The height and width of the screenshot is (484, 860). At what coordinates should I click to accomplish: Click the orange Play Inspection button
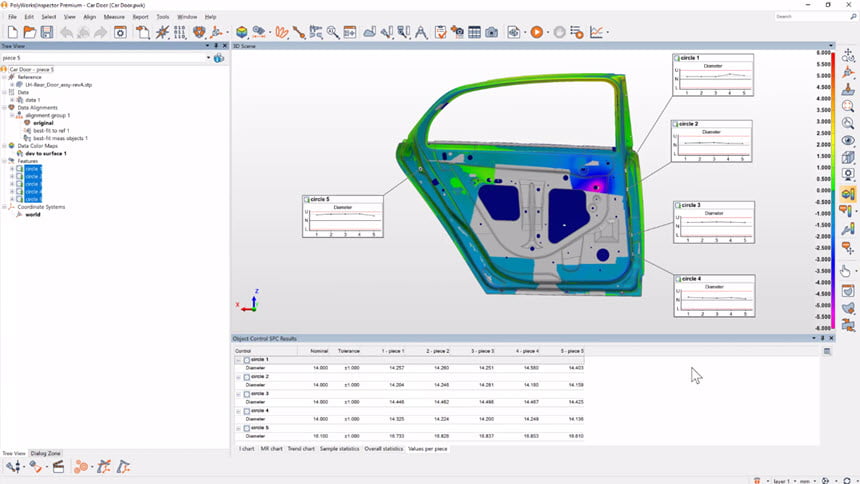(536, 32)
